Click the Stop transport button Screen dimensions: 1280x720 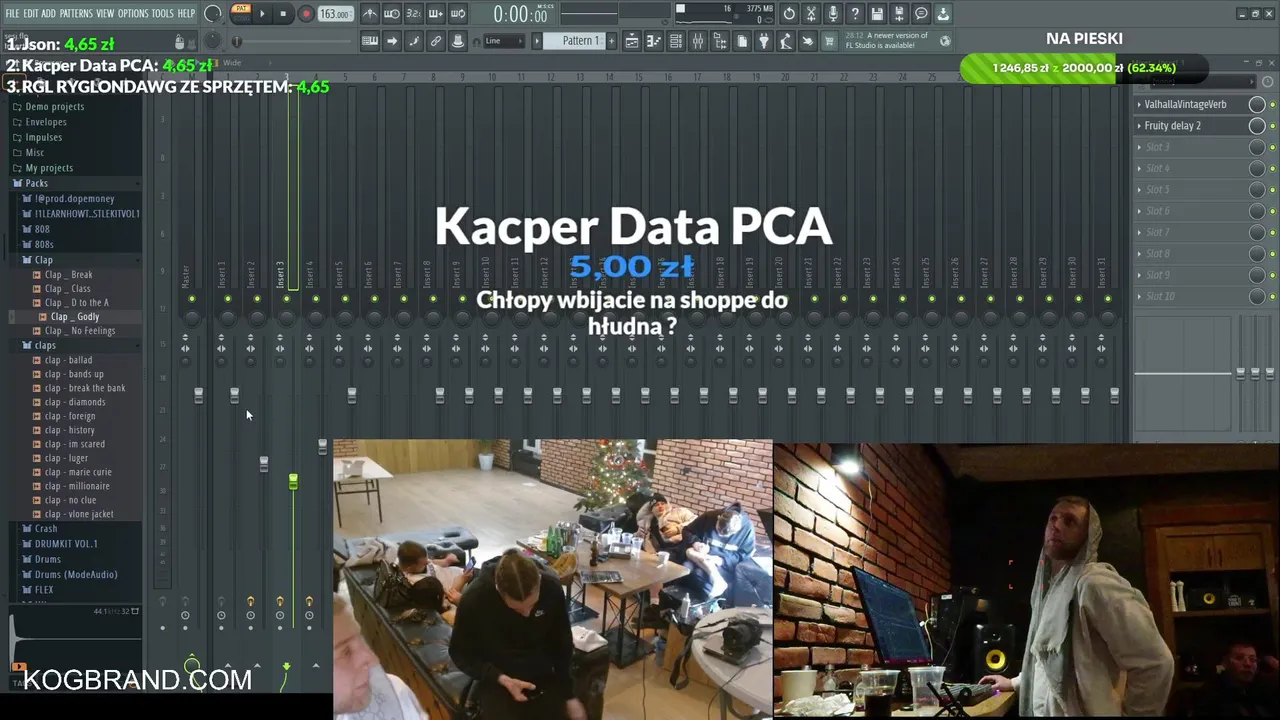pyautogui.click(x=284, y=14)
